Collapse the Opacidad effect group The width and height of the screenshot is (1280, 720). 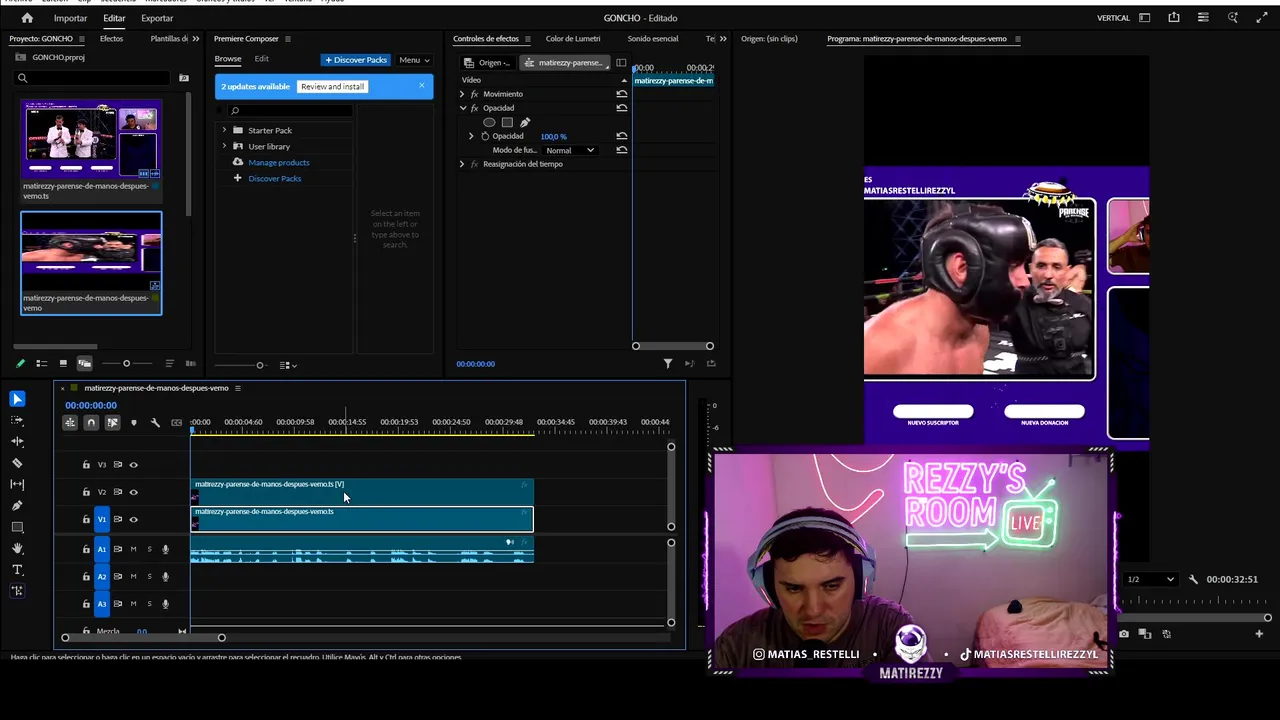pos(462,108)
